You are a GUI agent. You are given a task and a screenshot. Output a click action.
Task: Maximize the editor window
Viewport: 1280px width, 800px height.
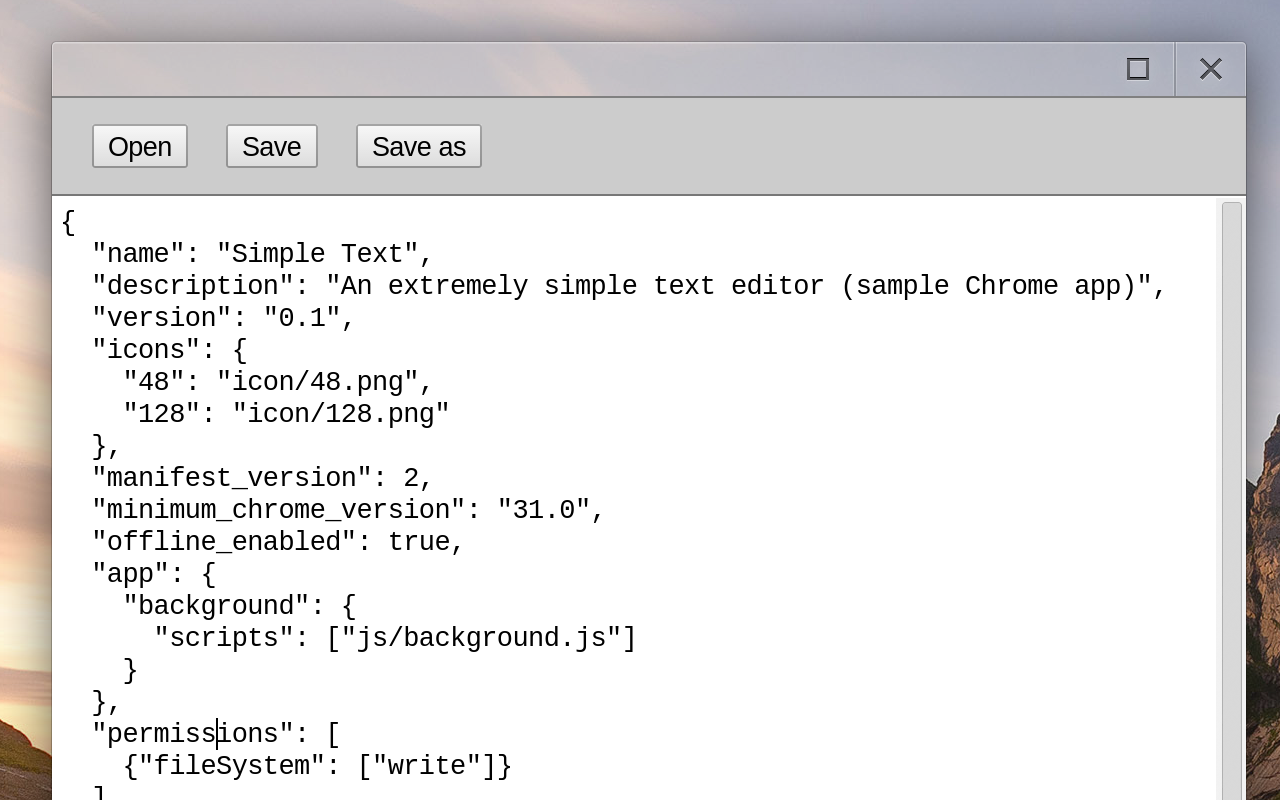pyautogui.click(x=1138, y=69)
